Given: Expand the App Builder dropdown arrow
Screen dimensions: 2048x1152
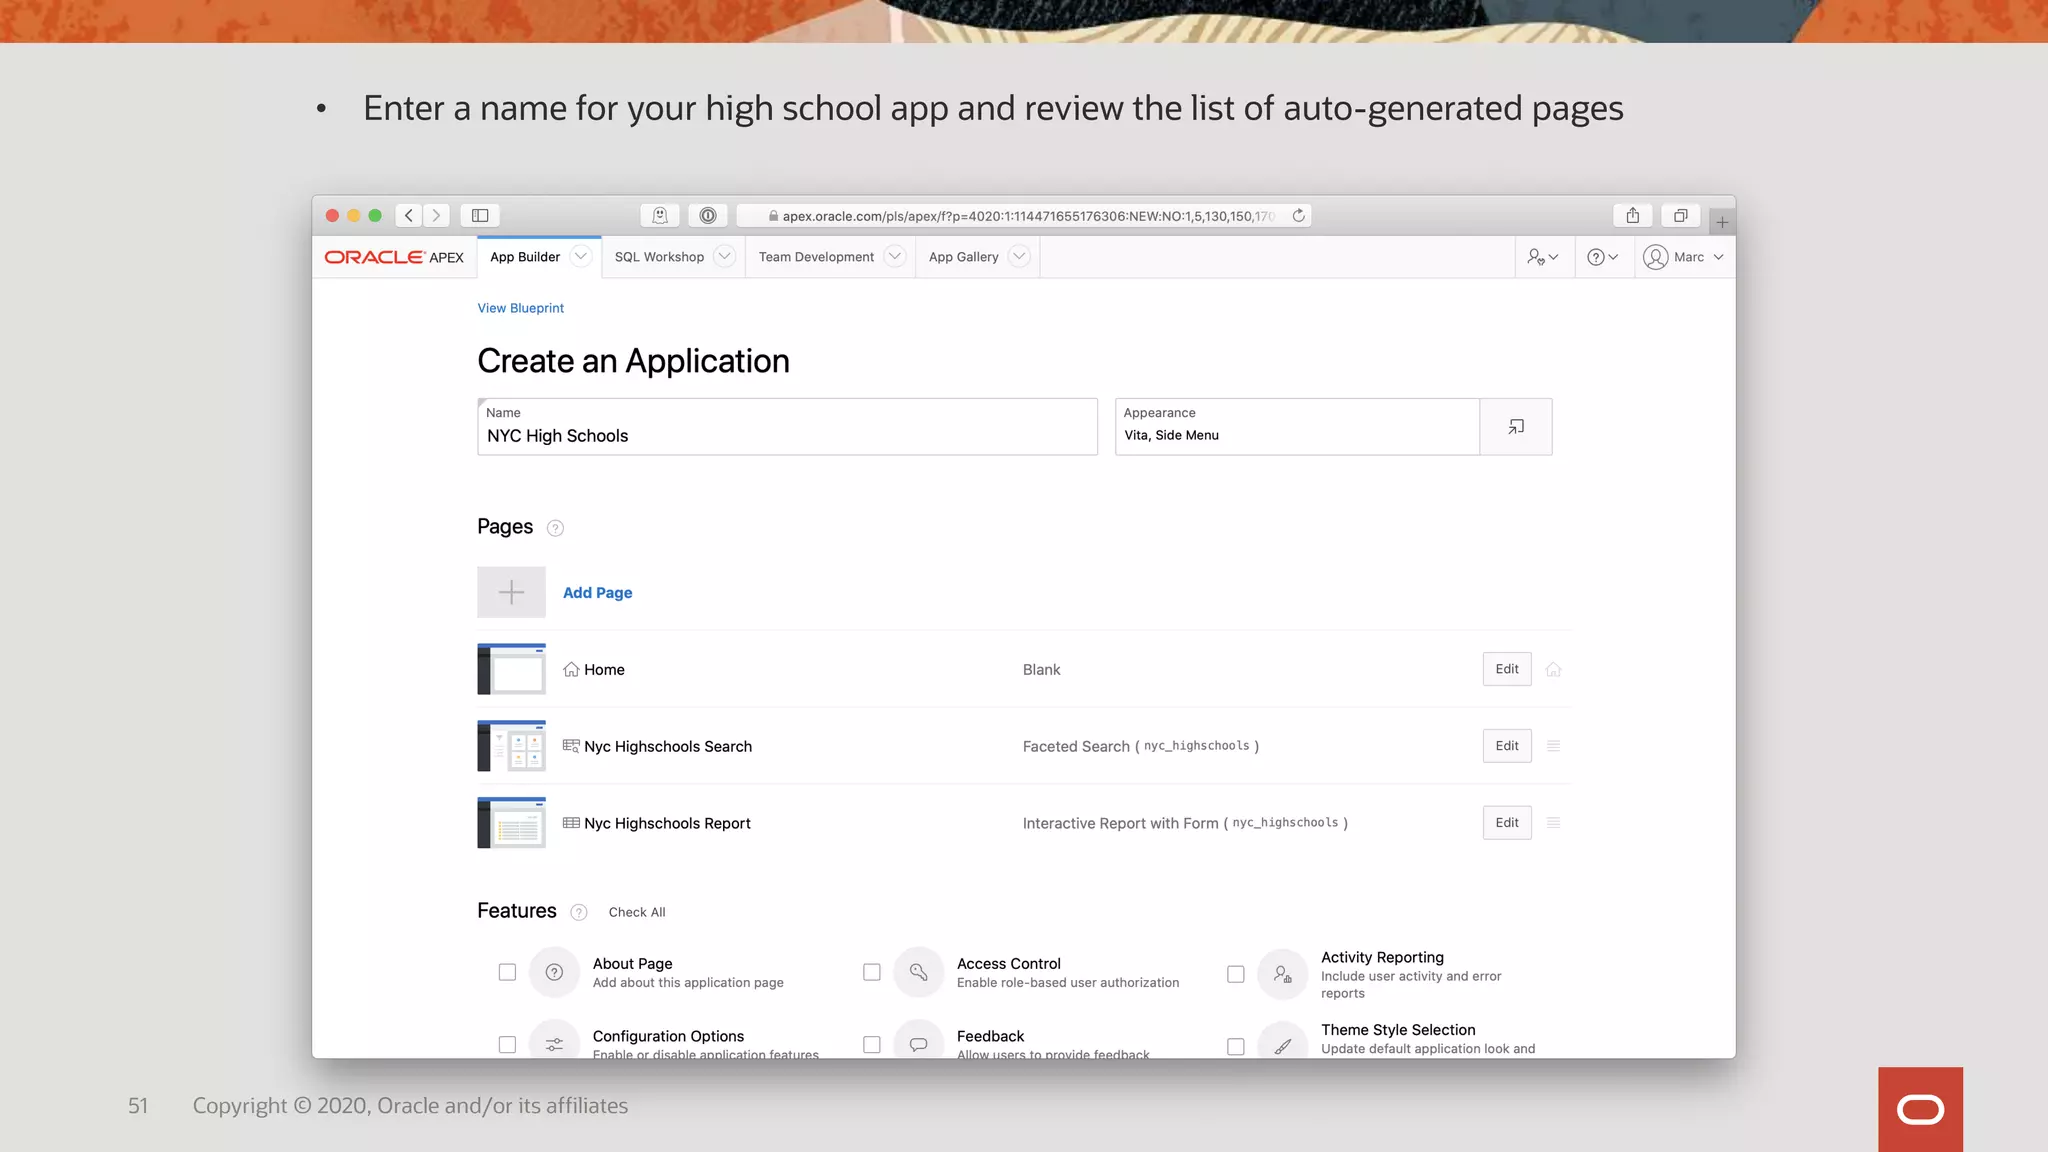Looking at the screenshot, I should 580,257.
